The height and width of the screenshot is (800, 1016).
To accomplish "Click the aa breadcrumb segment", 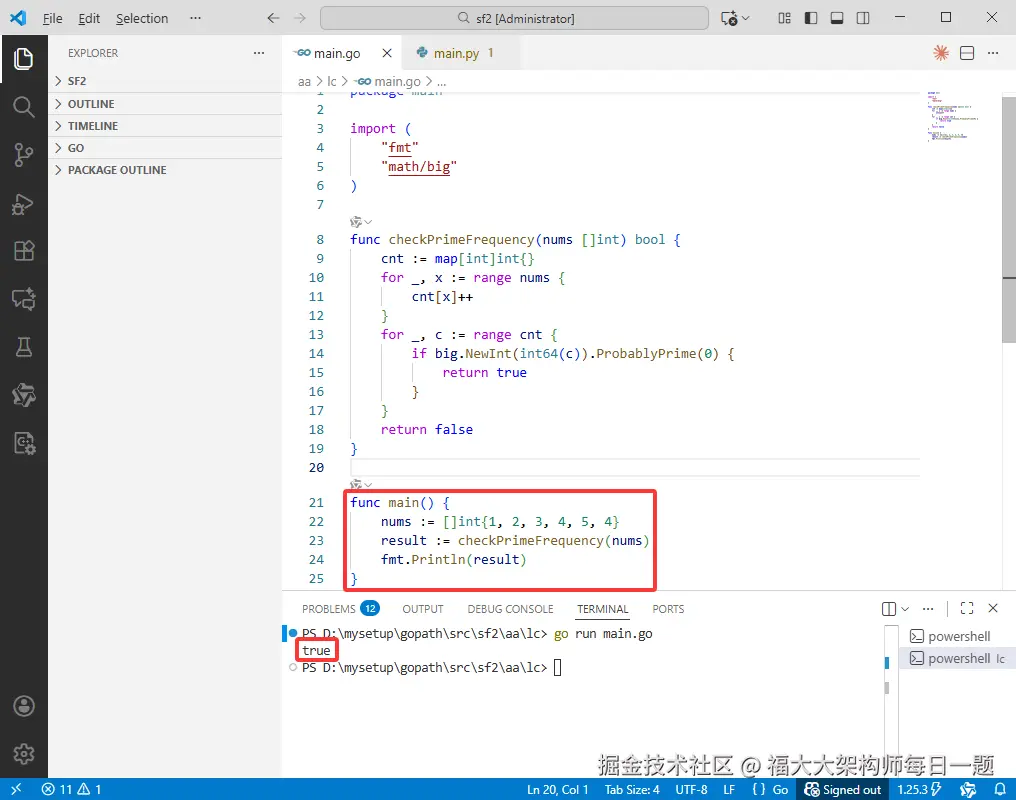I will coord(304,82).
